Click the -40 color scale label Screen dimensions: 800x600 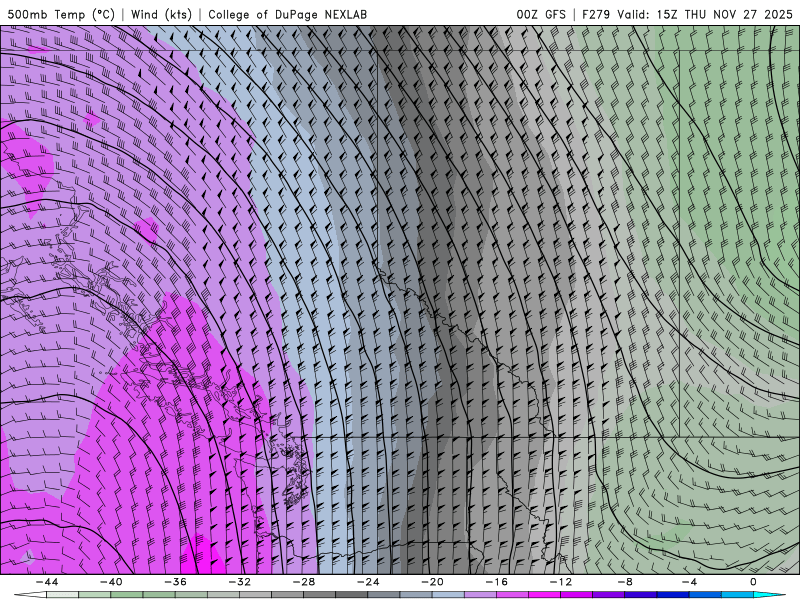[111, 582]
